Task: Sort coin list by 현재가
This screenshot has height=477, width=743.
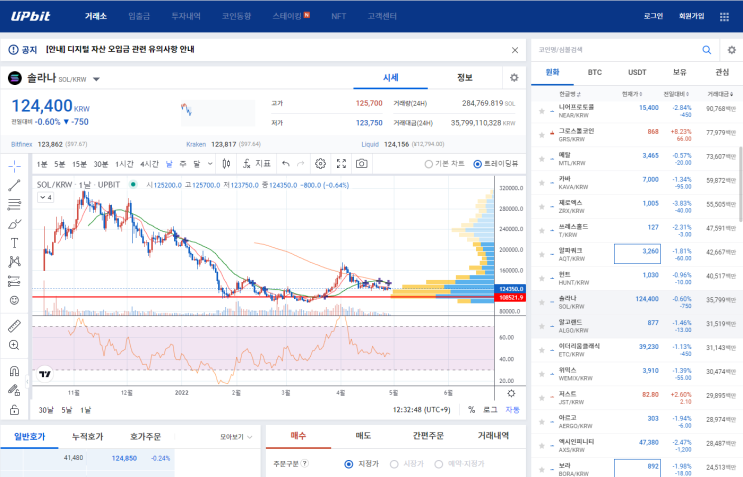Action: tap(632, 94)
